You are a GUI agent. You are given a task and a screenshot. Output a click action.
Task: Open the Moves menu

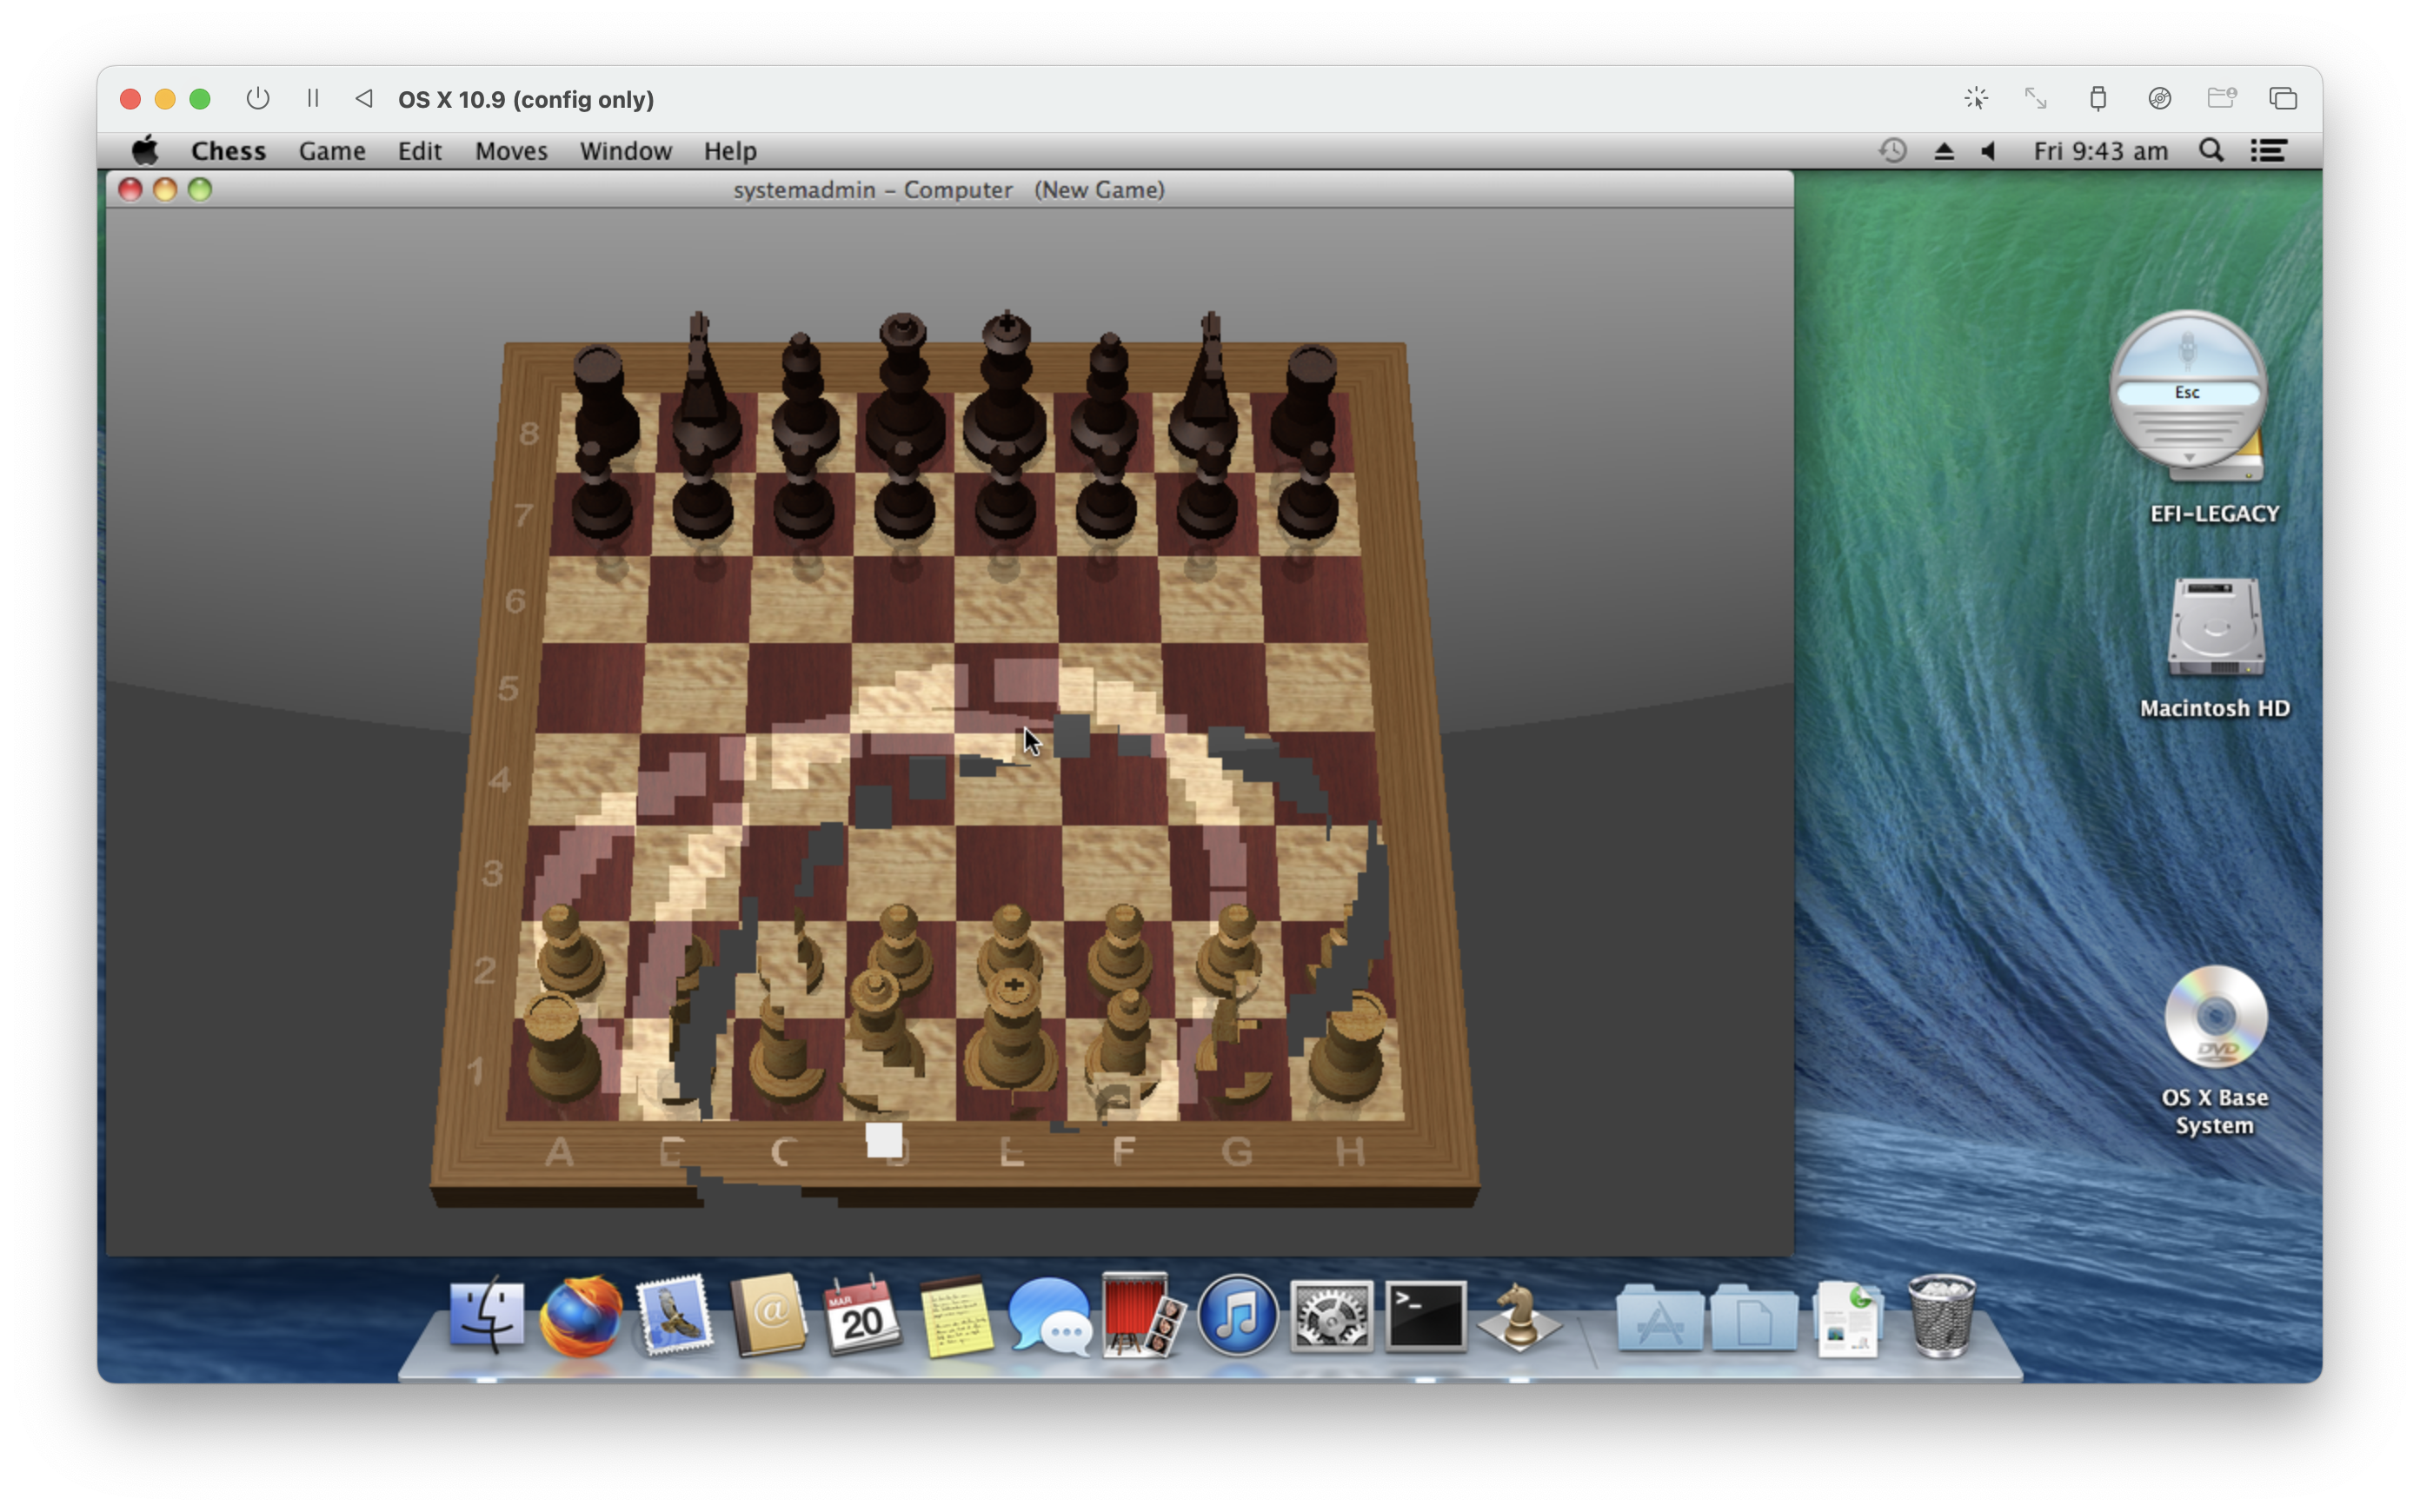(x=510, y=151)
